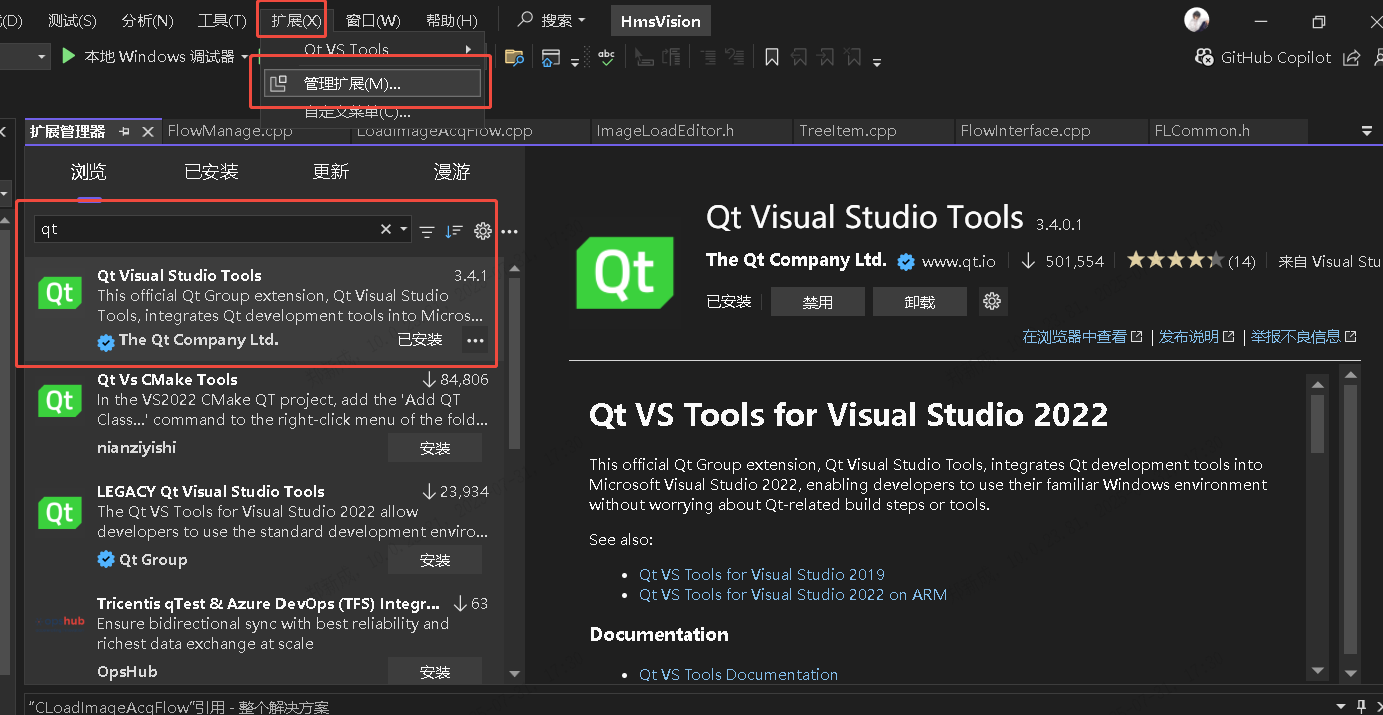Image resolution: width=1383 pixels, height=715 pixels.
Task: Open gear settings next to 卸载 button
Action: point(992,301)
